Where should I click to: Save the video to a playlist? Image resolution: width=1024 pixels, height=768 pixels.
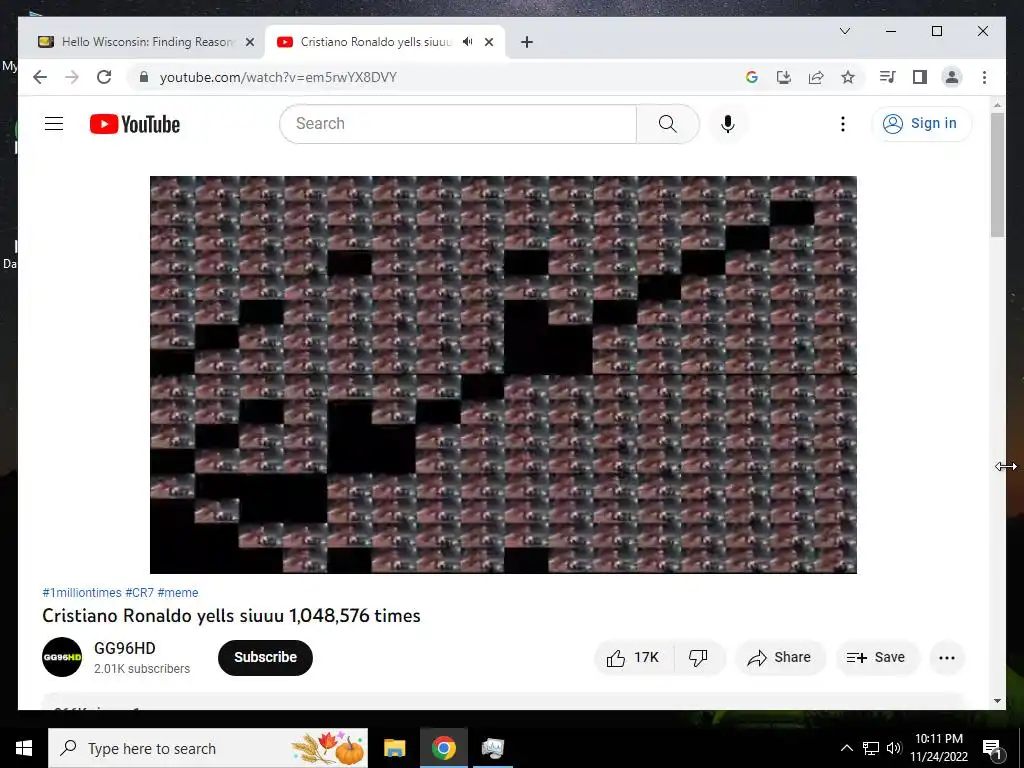(x=876, y=658)
